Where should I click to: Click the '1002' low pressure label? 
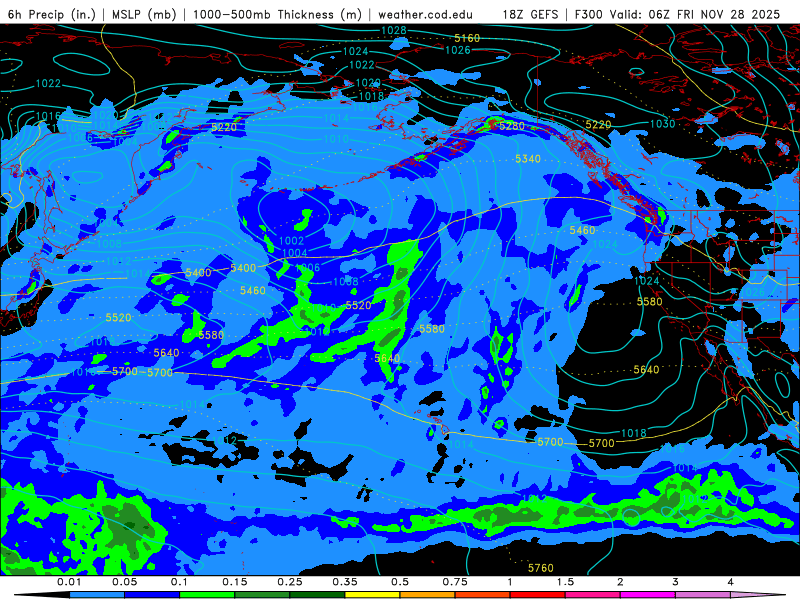pos(291,241)
